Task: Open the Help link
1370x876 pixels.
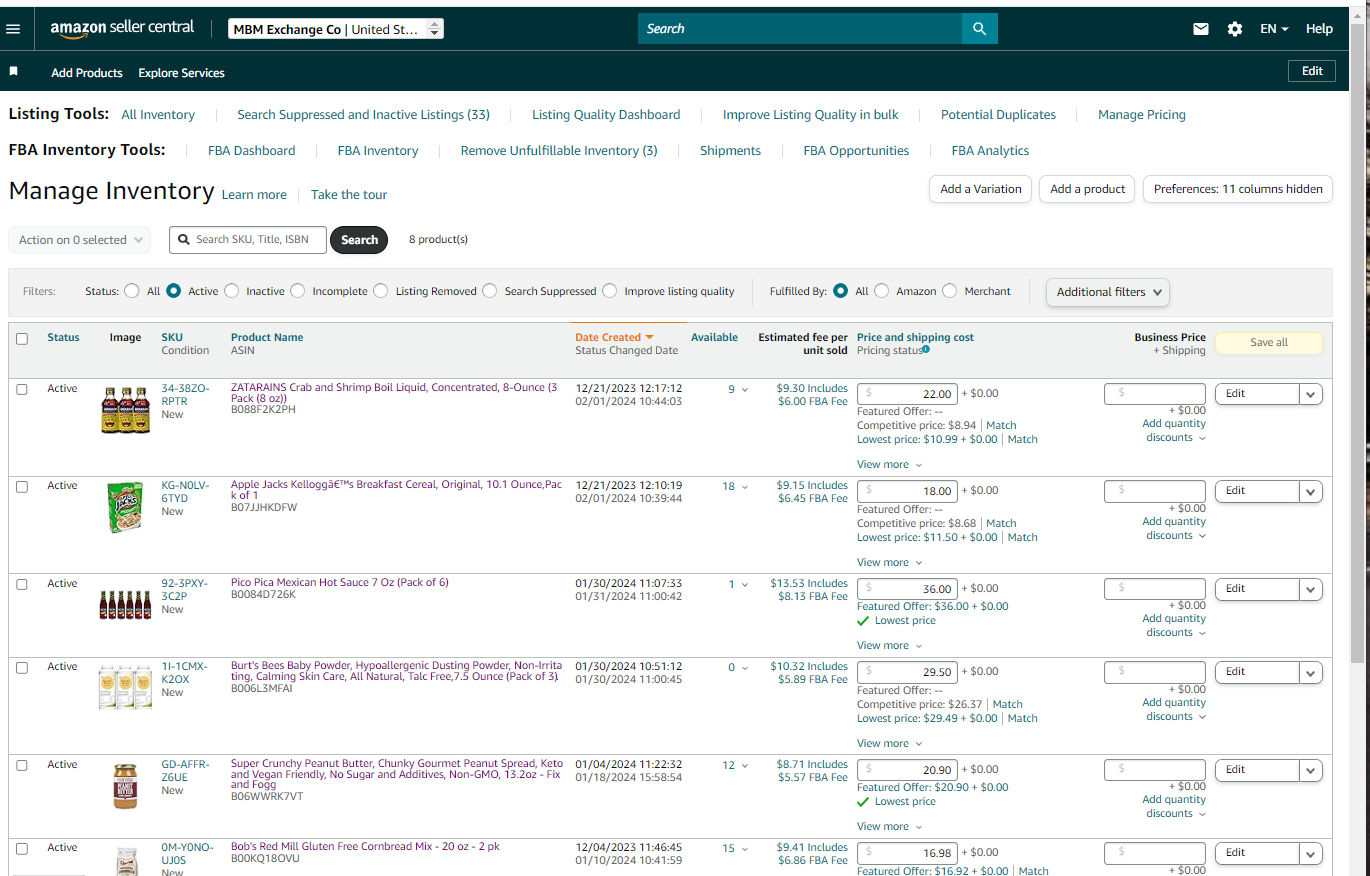Action: 1319,29
